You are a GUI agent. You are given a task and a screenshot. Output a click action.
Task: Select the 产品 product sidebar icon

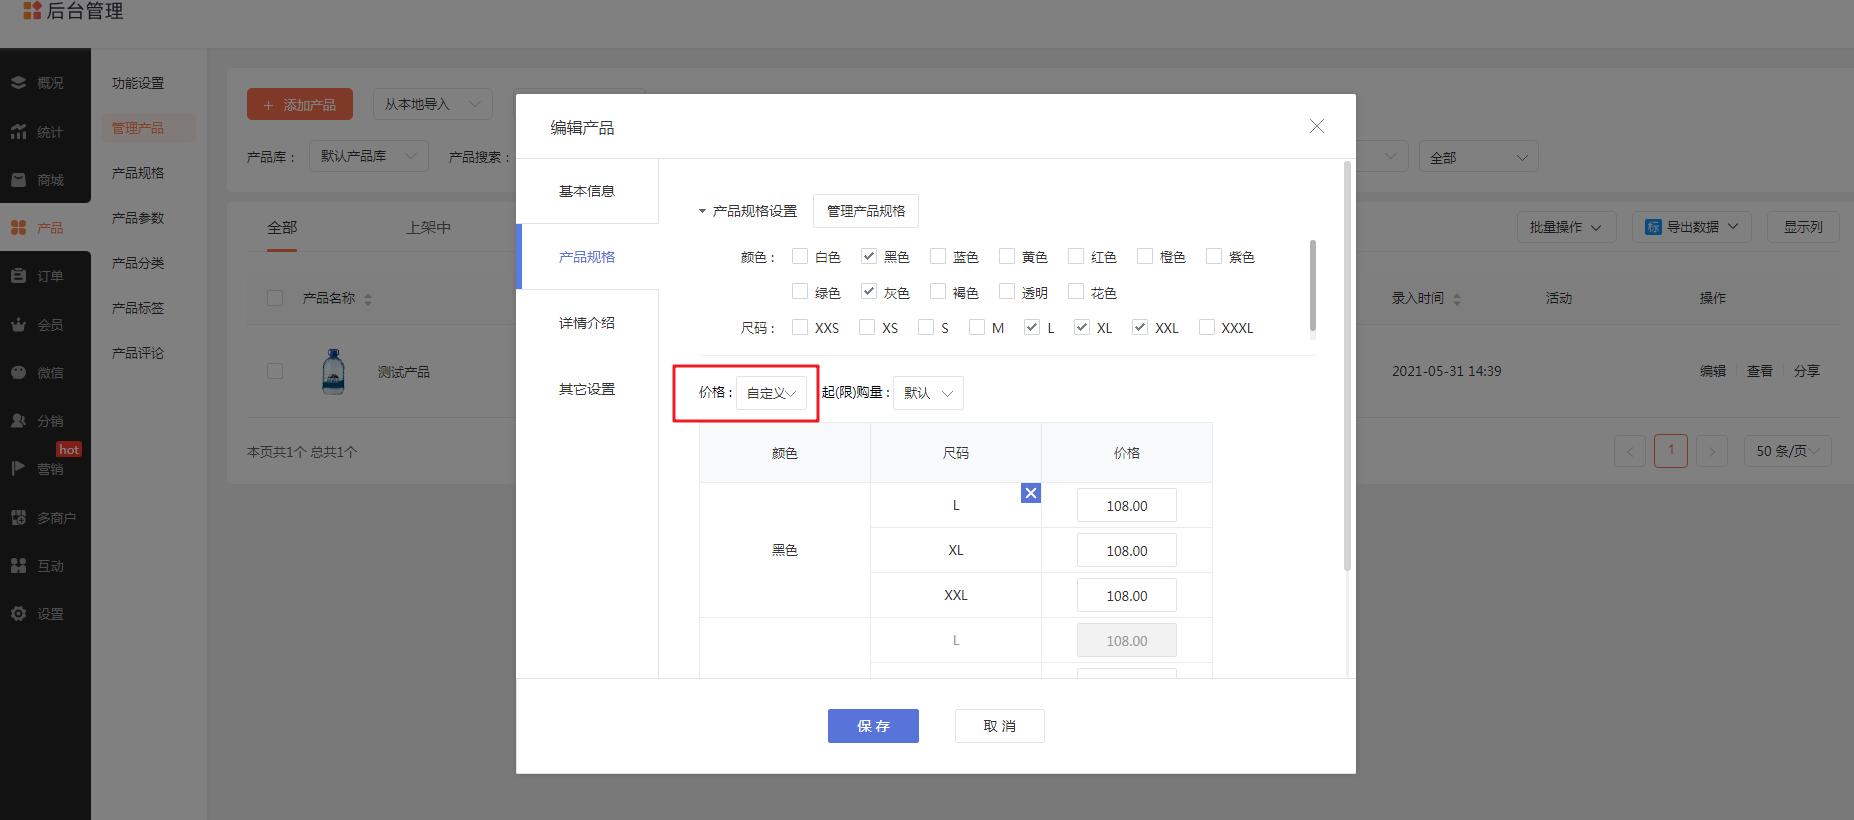point(19,228)
